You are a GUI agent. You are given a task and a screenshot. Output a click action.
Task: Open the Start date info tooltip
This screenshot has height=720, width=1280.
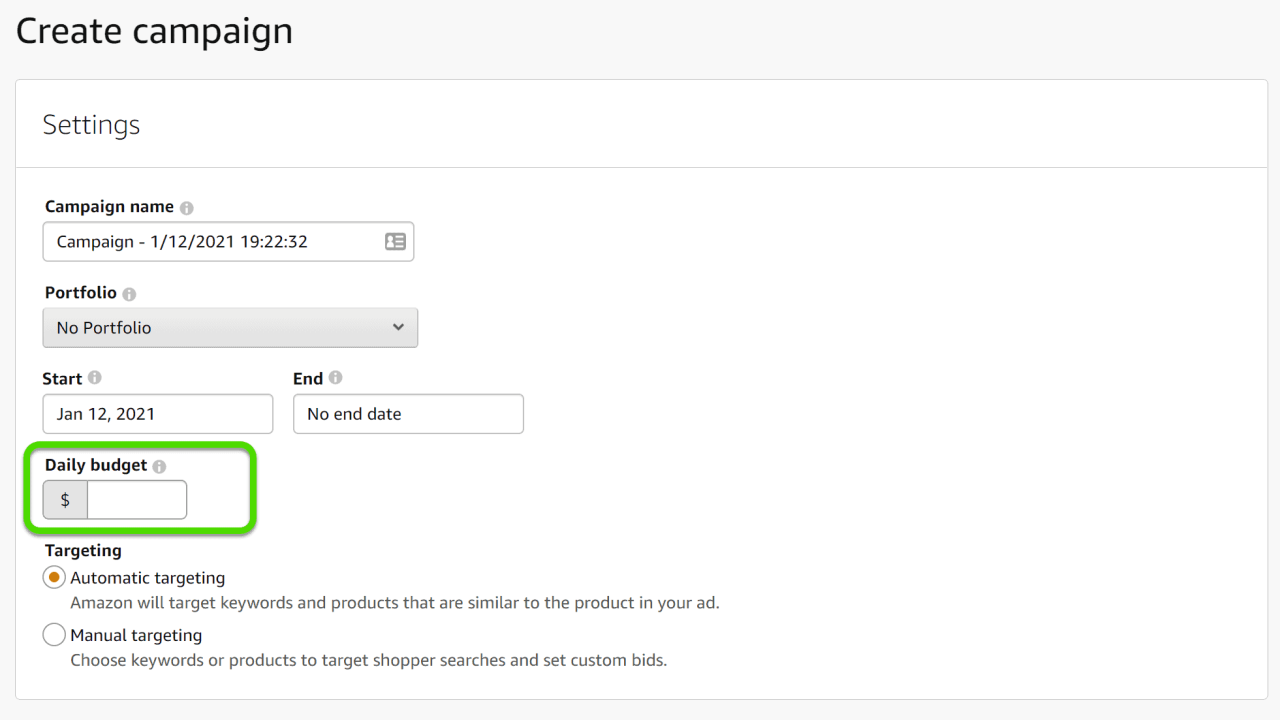tap(95, 378)
